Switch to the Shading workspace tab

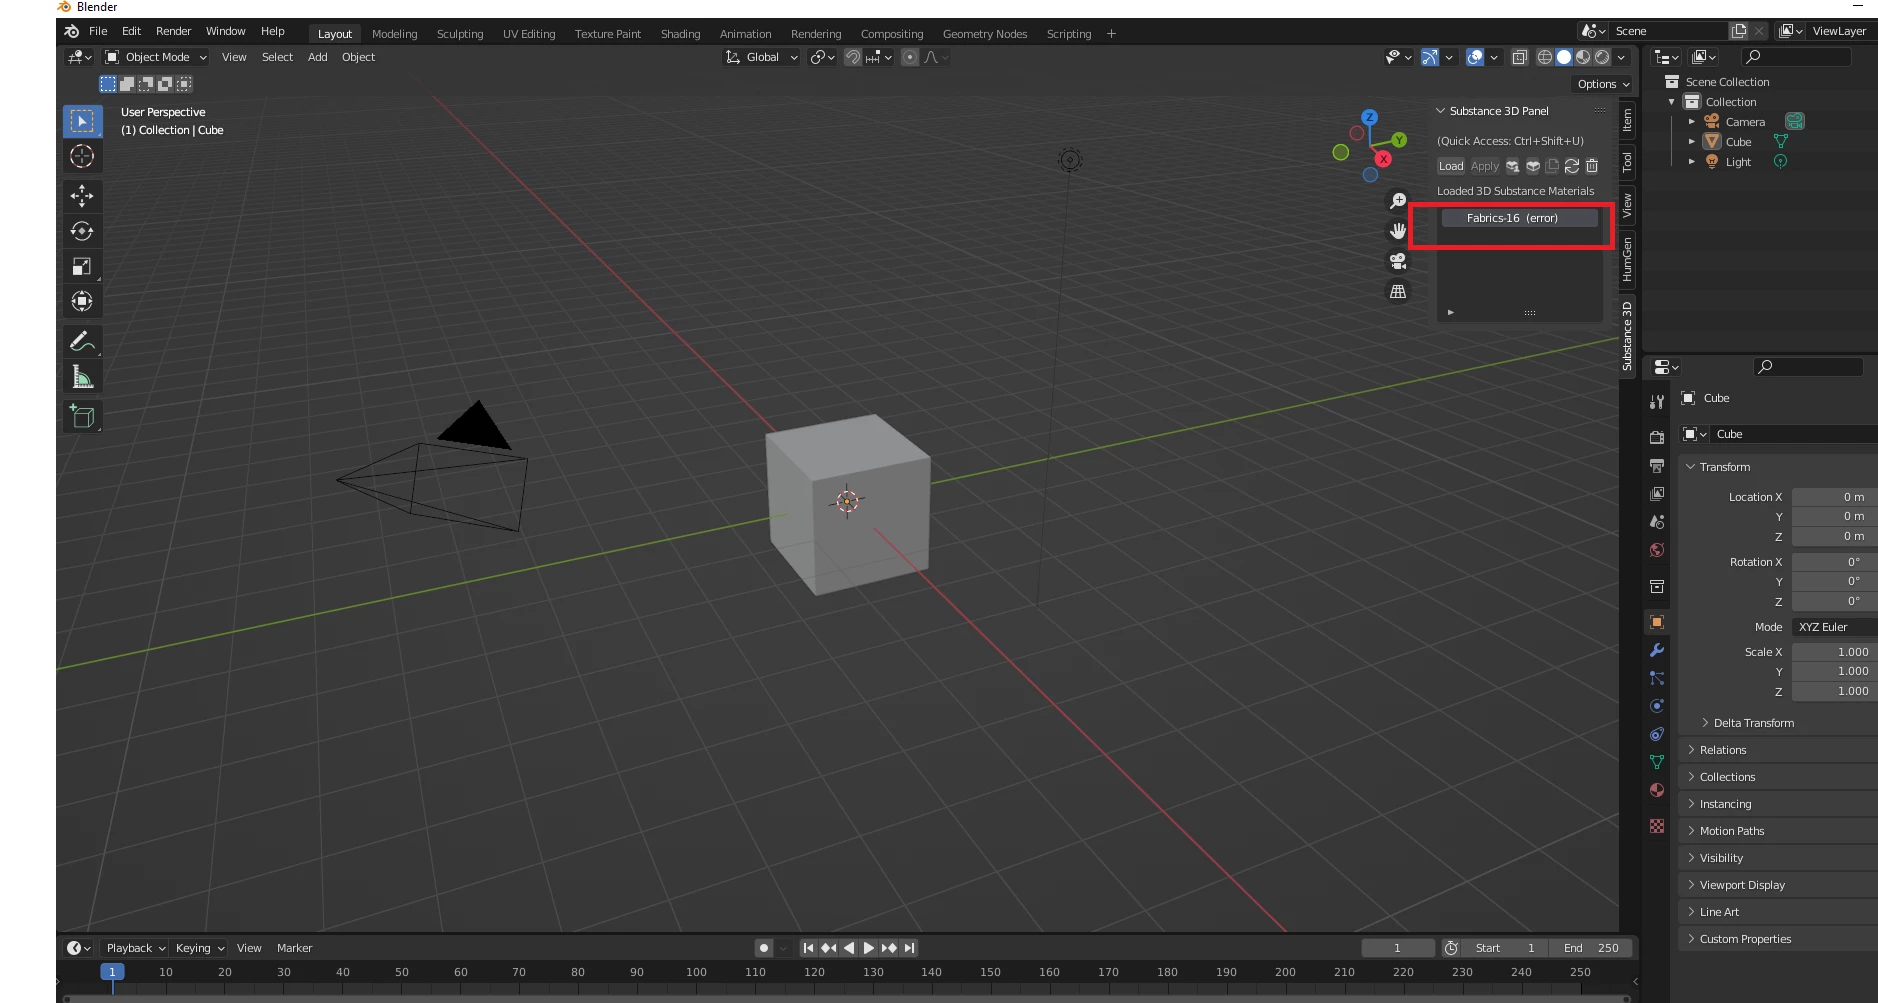(680, 34)
